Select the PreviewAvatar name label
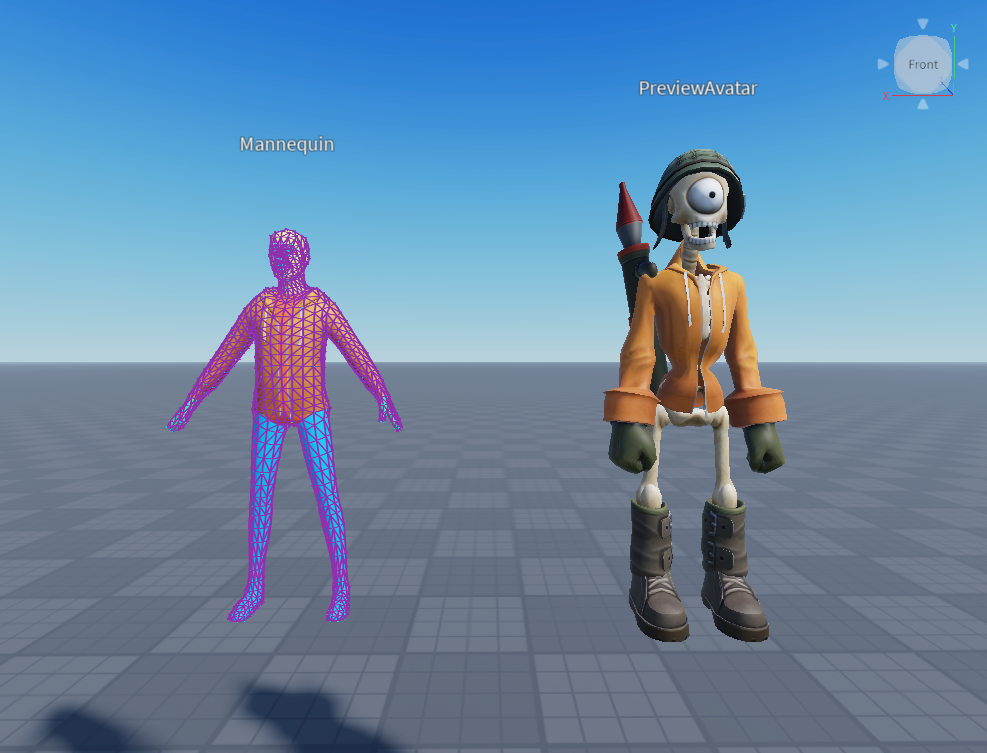Screen dimensions: 987x753 click(x=697, y=88)
